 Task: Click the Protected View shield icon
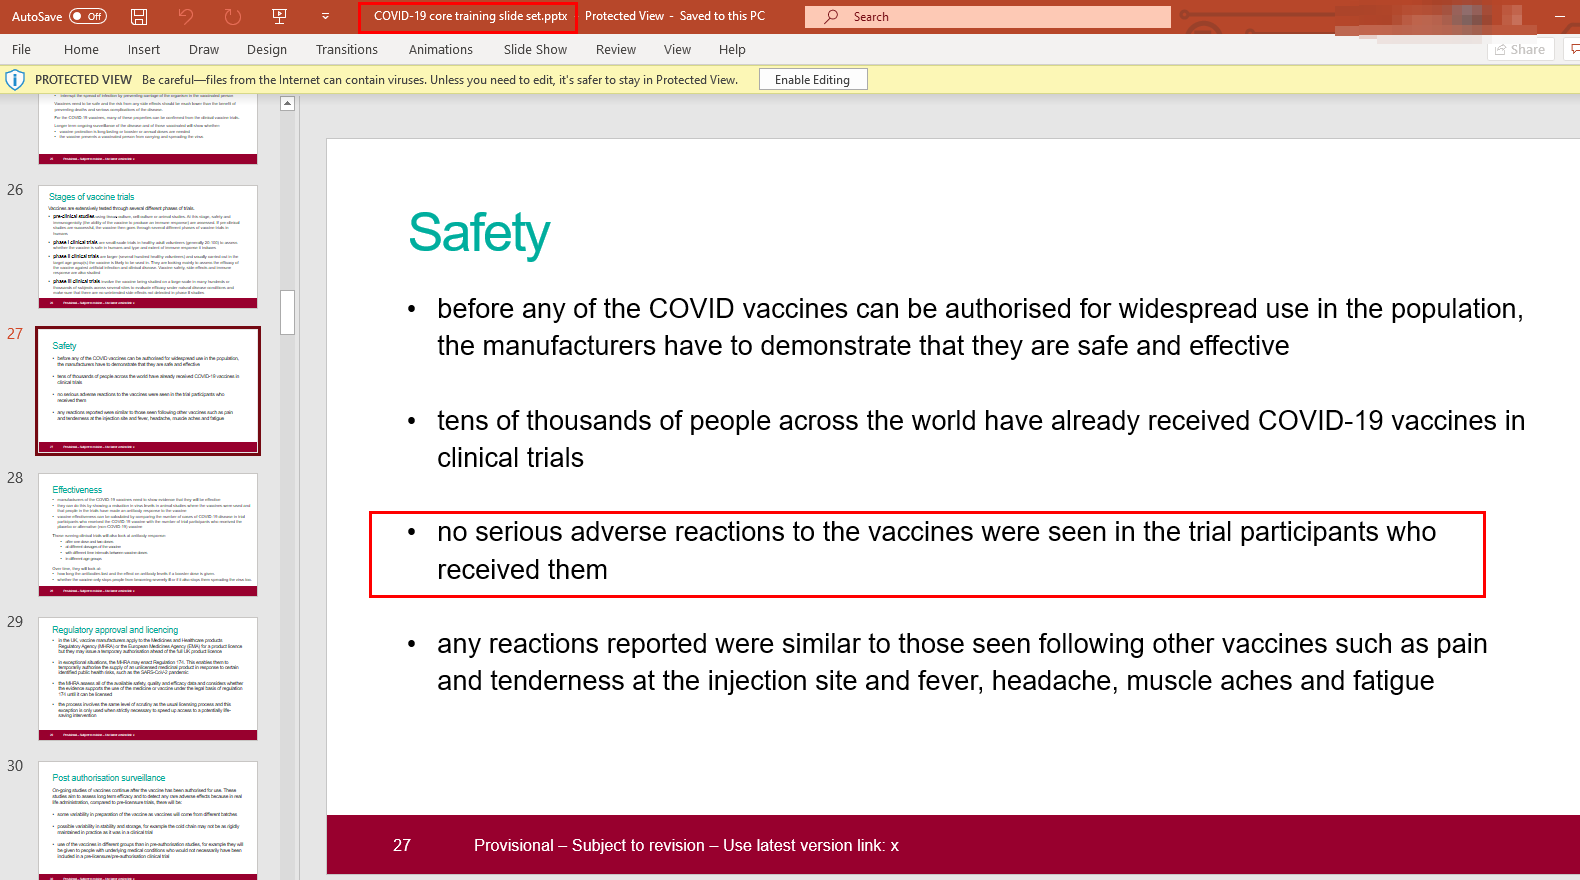[x=15, y=80]
